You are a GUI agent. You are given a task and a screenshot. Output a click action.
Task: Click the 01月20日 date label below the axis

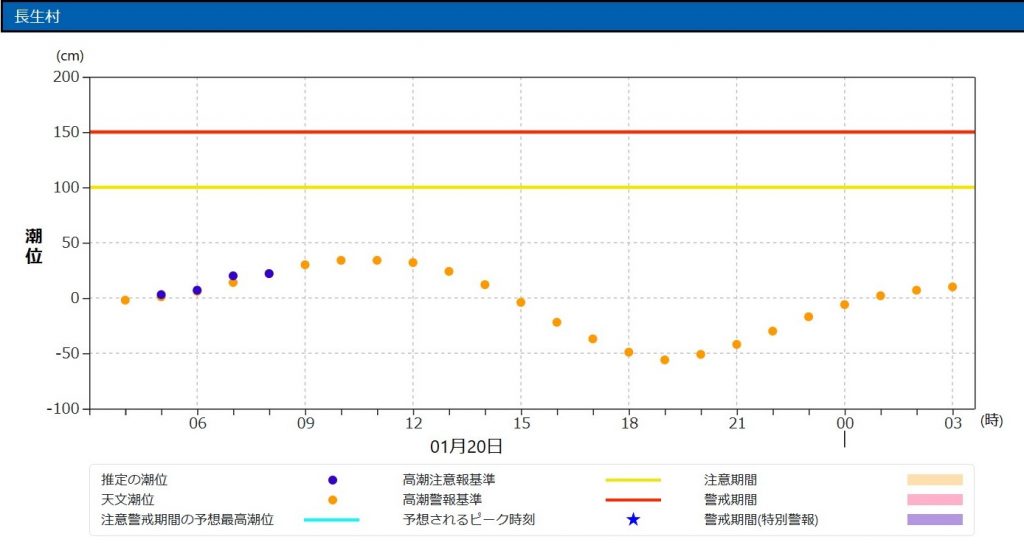click(x=466, y=446)
